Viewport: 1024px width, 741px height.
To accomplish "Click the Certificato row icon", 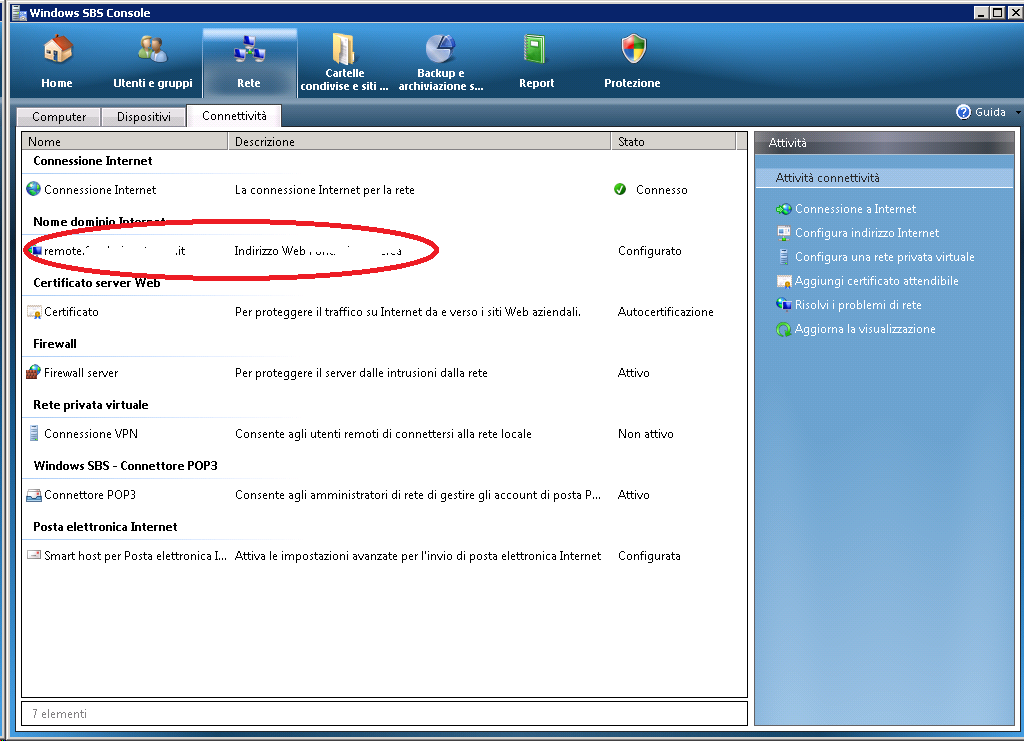I will click(x=34, y=312).
